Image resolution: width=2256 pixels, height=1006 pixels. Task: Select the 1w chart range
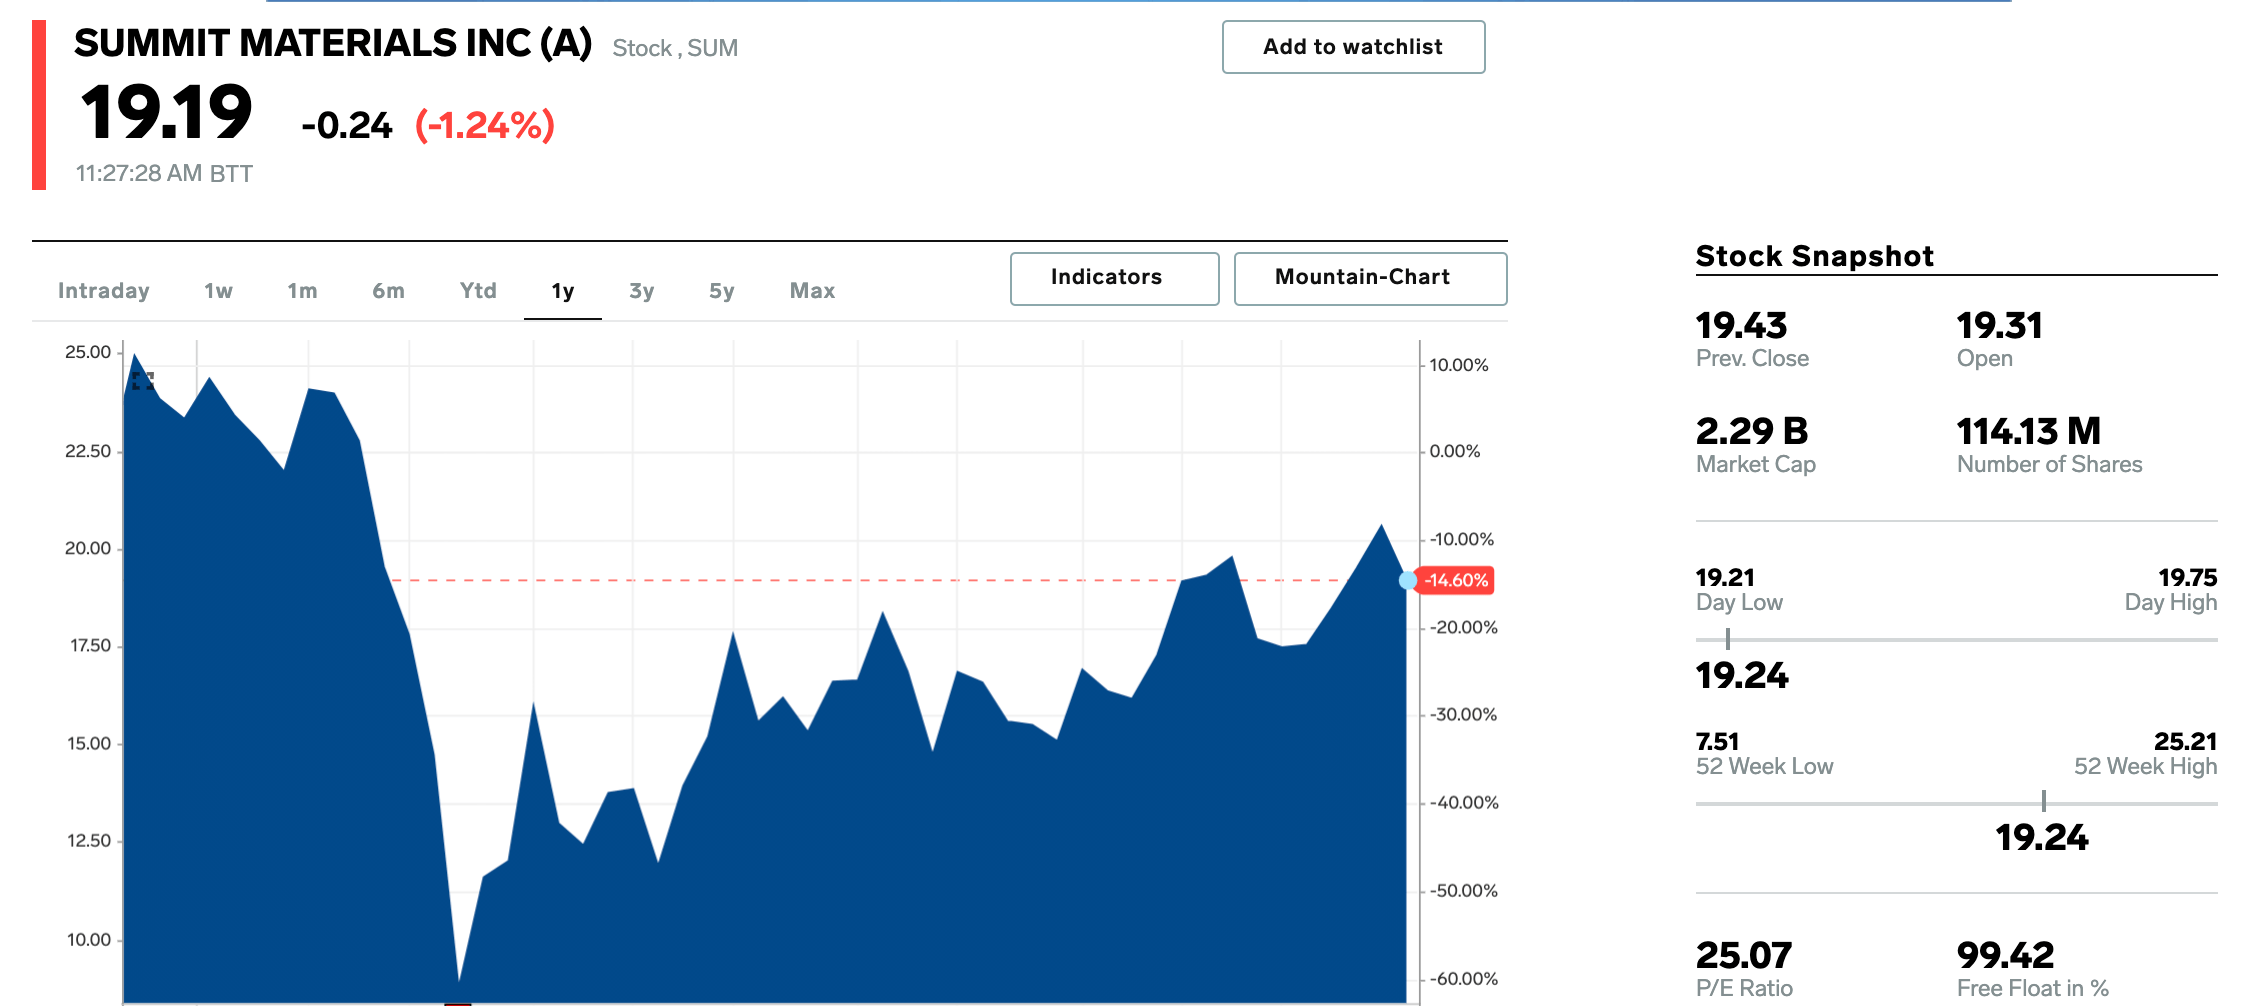[x=218, y=291]
